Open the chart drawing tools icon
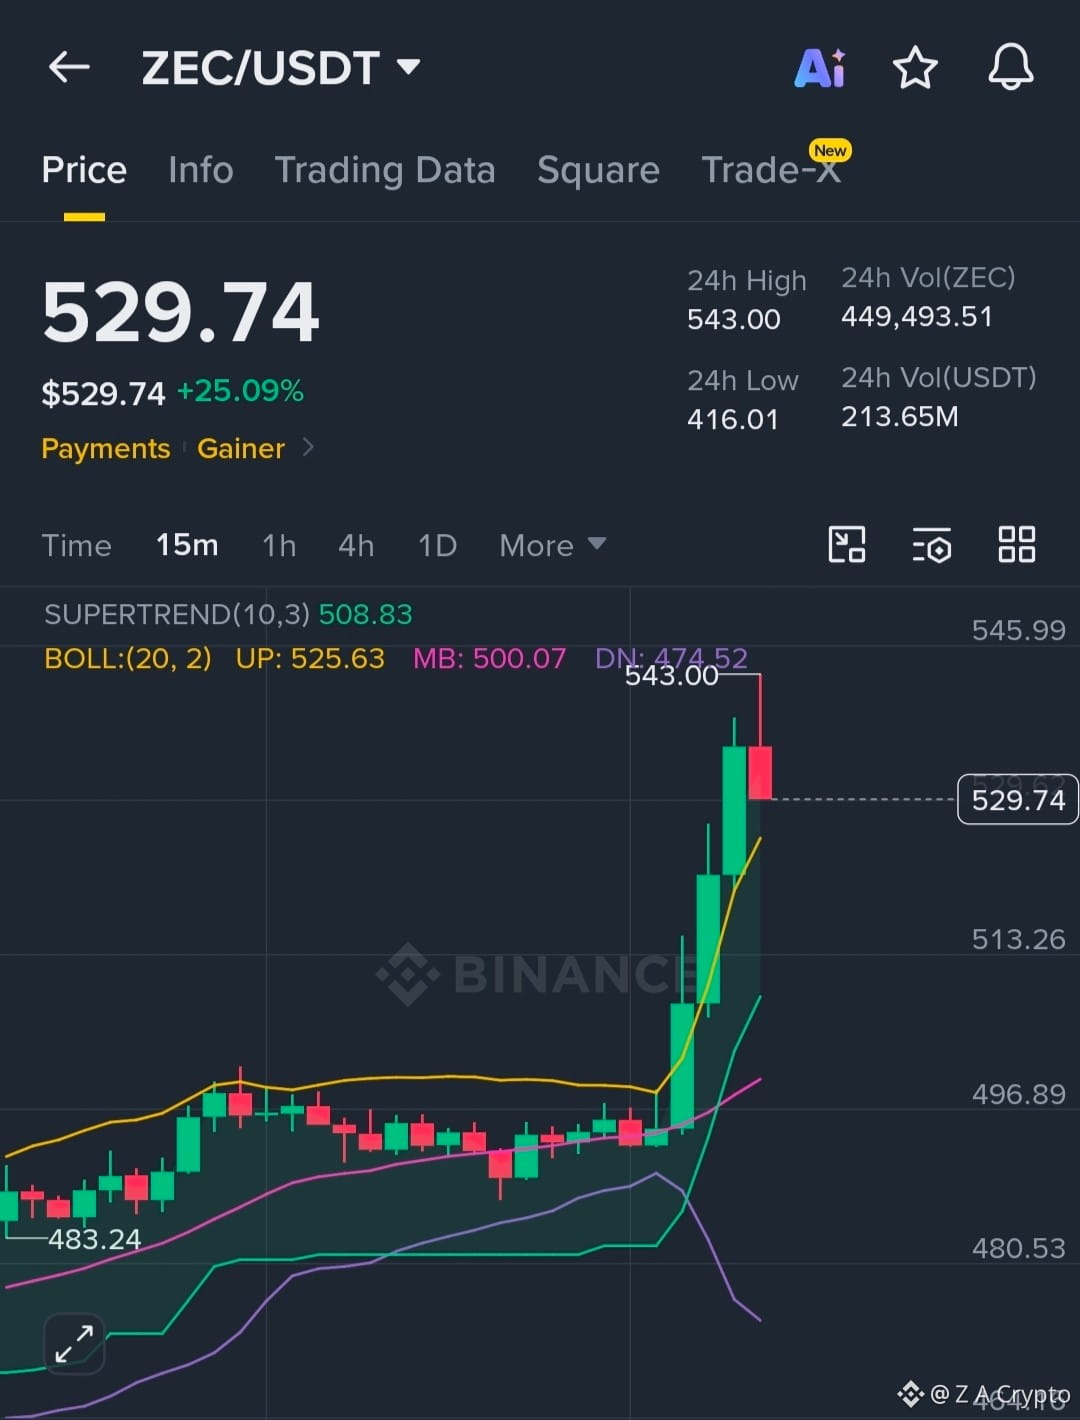1080x1420 pixels. (x=847, y=545)
